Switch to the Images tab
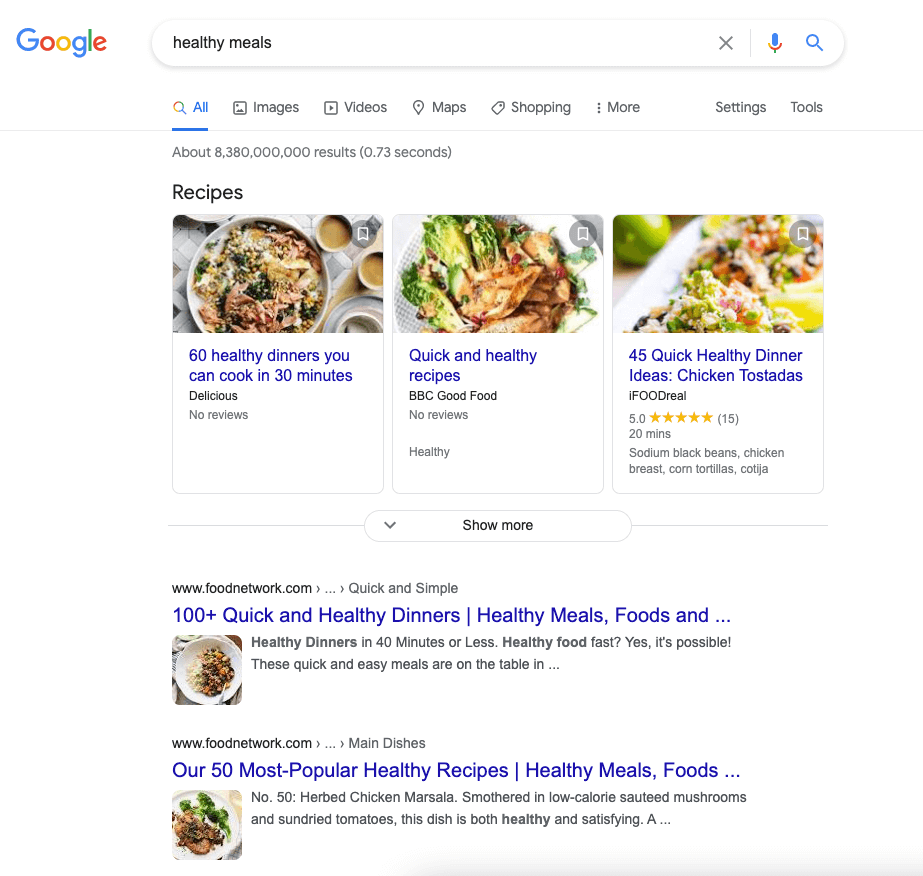This screenshot has height=876, width=923. coord(266,108)
